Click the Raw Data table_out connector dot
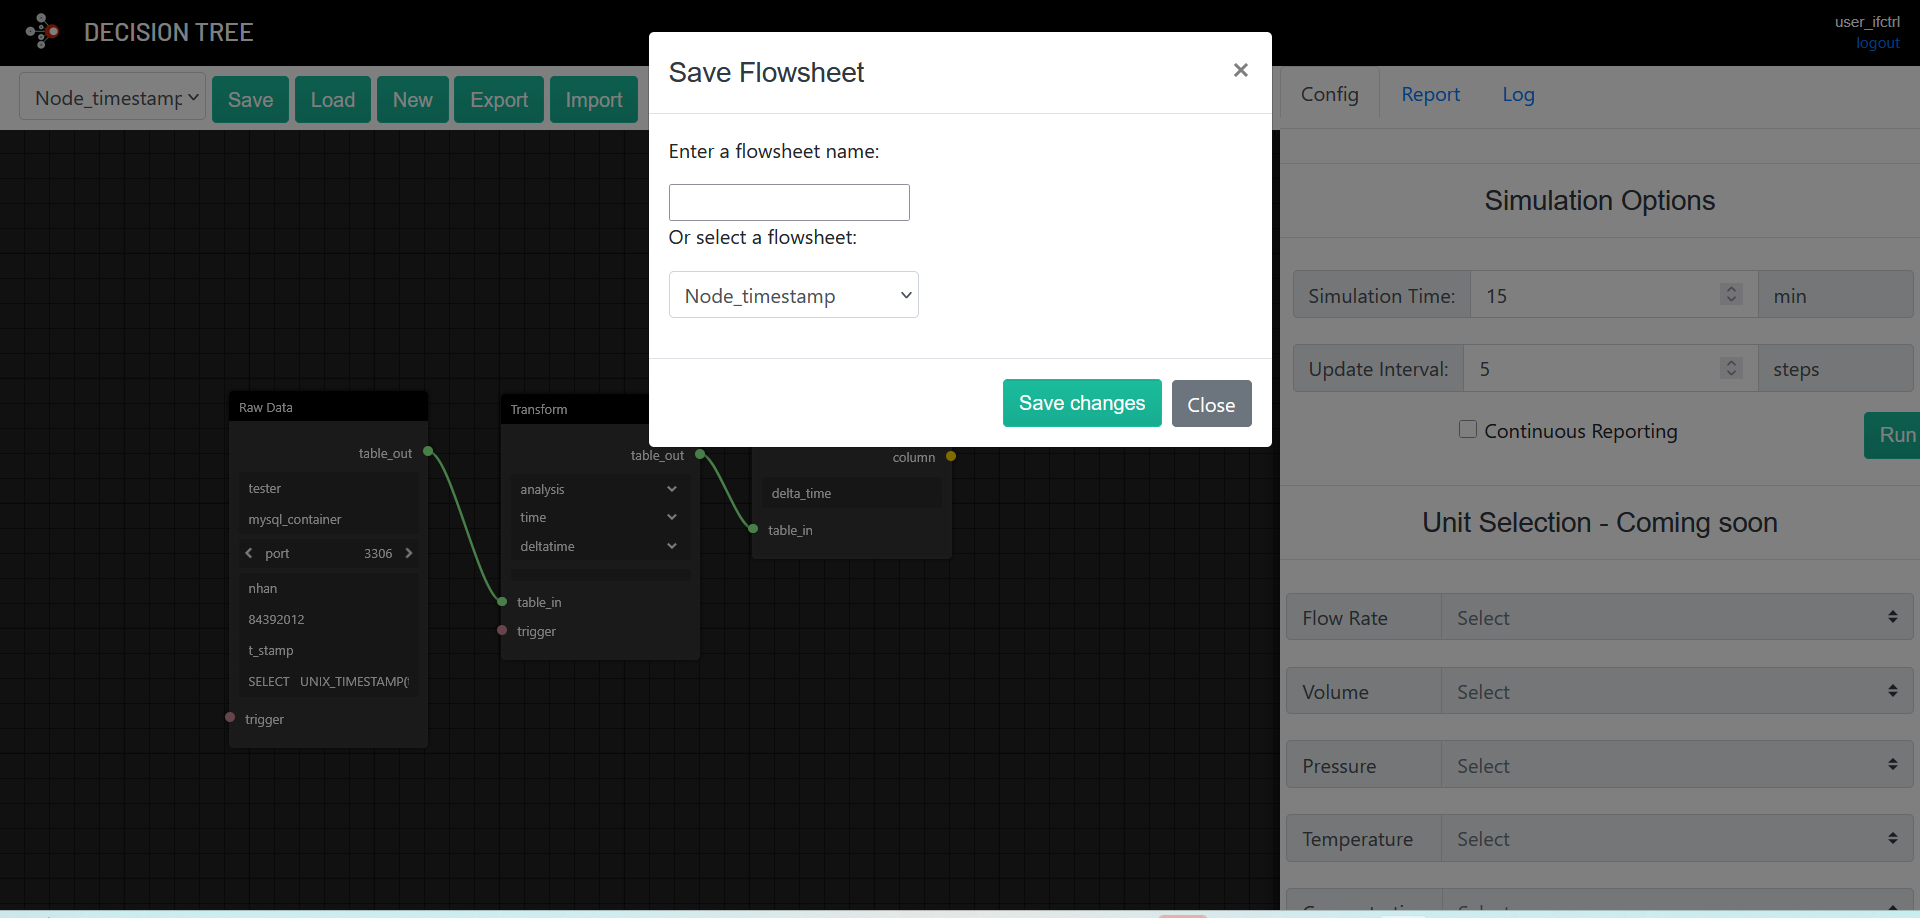The width and height of the screenshot is (1920, 918). click(x=428, y=452)
